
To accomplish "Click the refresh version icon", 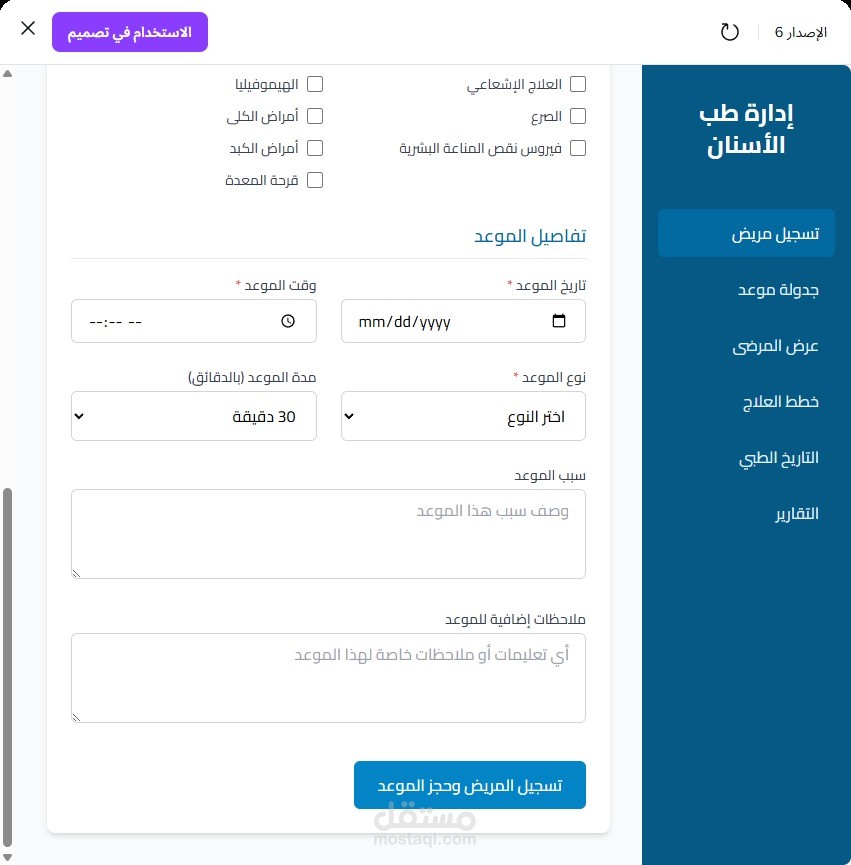I will 729,32.
